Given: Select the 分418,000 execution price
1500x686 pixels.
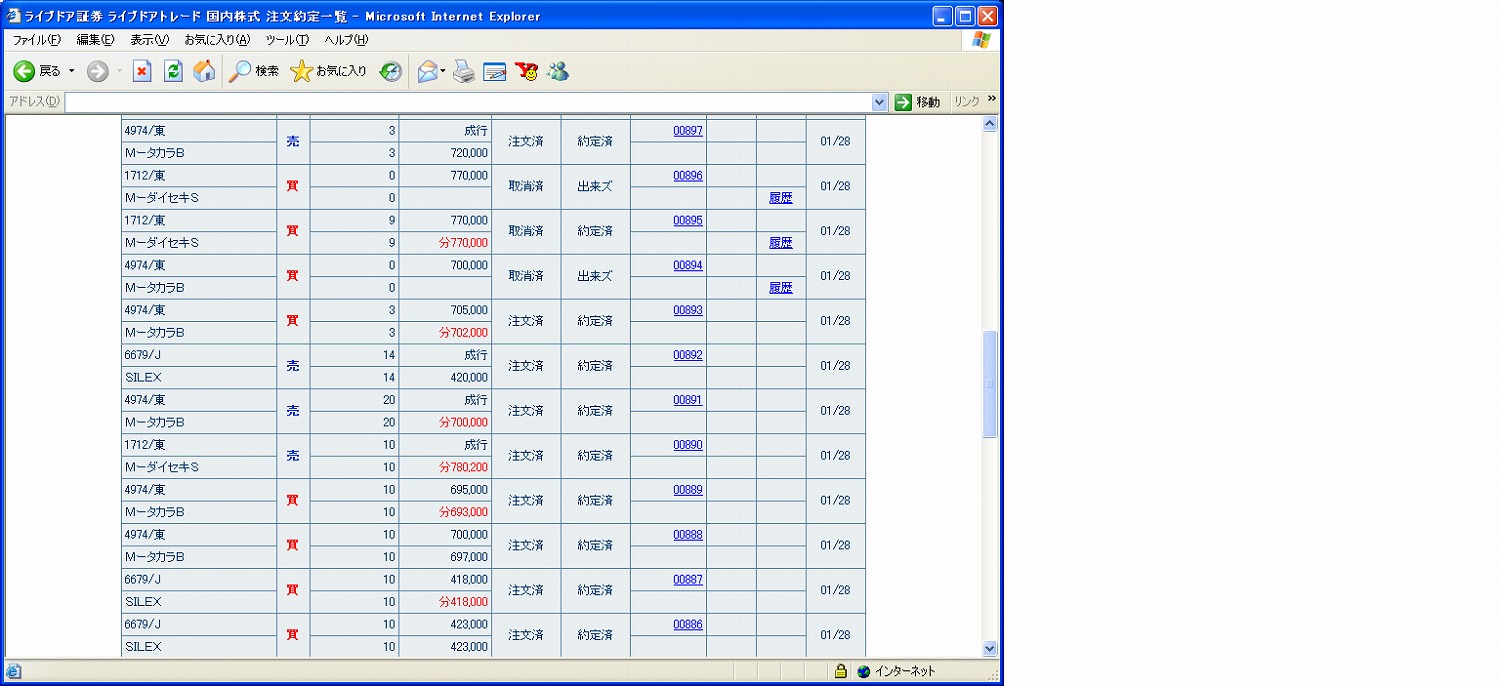Looking at the screenshot, I should point(464,602).
